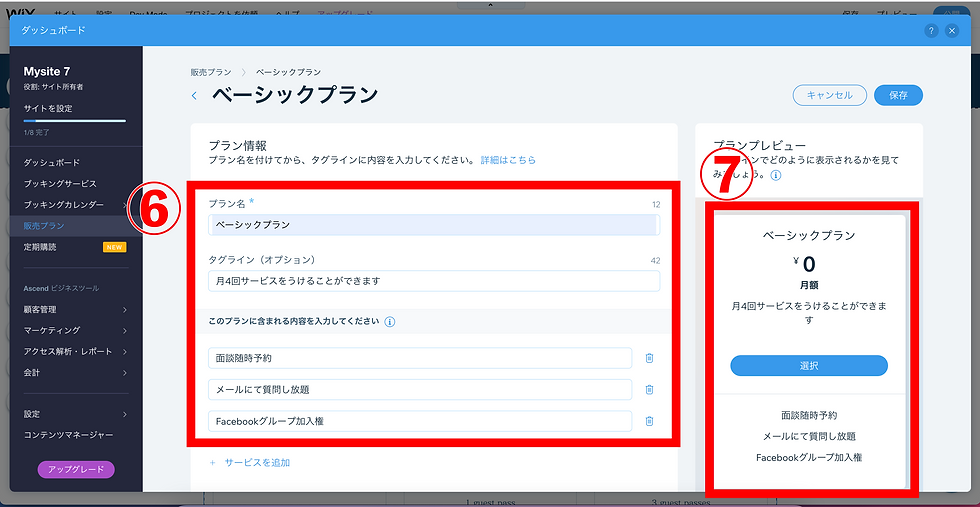Click the キャンセル button
This screenshot has width=980, height=507.
pyautogui.click(x=829, y=96)
